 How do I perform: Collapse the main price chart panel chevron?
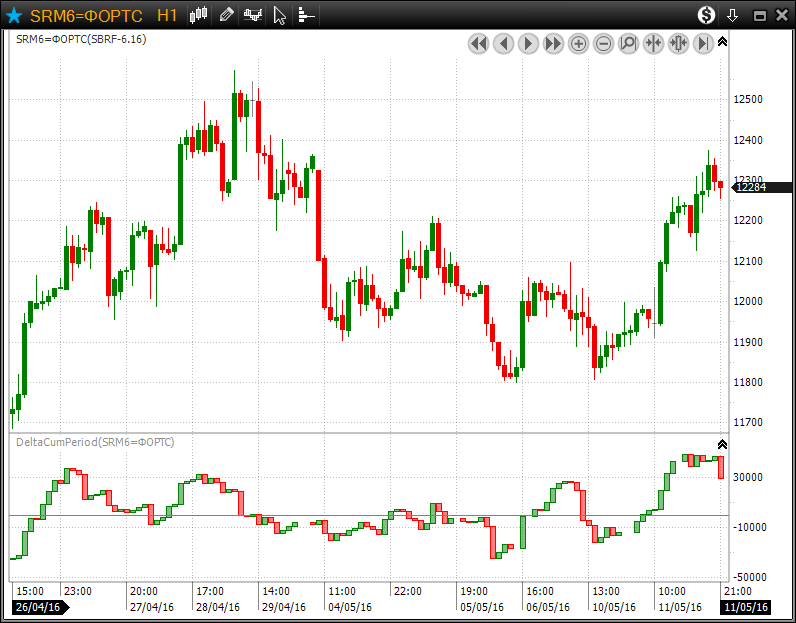(x=723, y=42)
